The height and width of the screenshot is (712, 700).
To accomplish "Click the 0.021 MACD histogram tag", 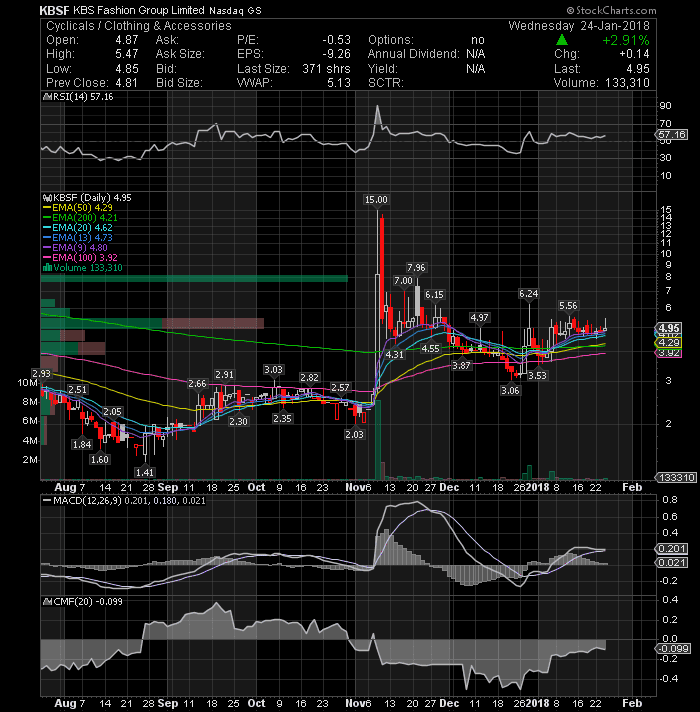I will tap(672, 563).
